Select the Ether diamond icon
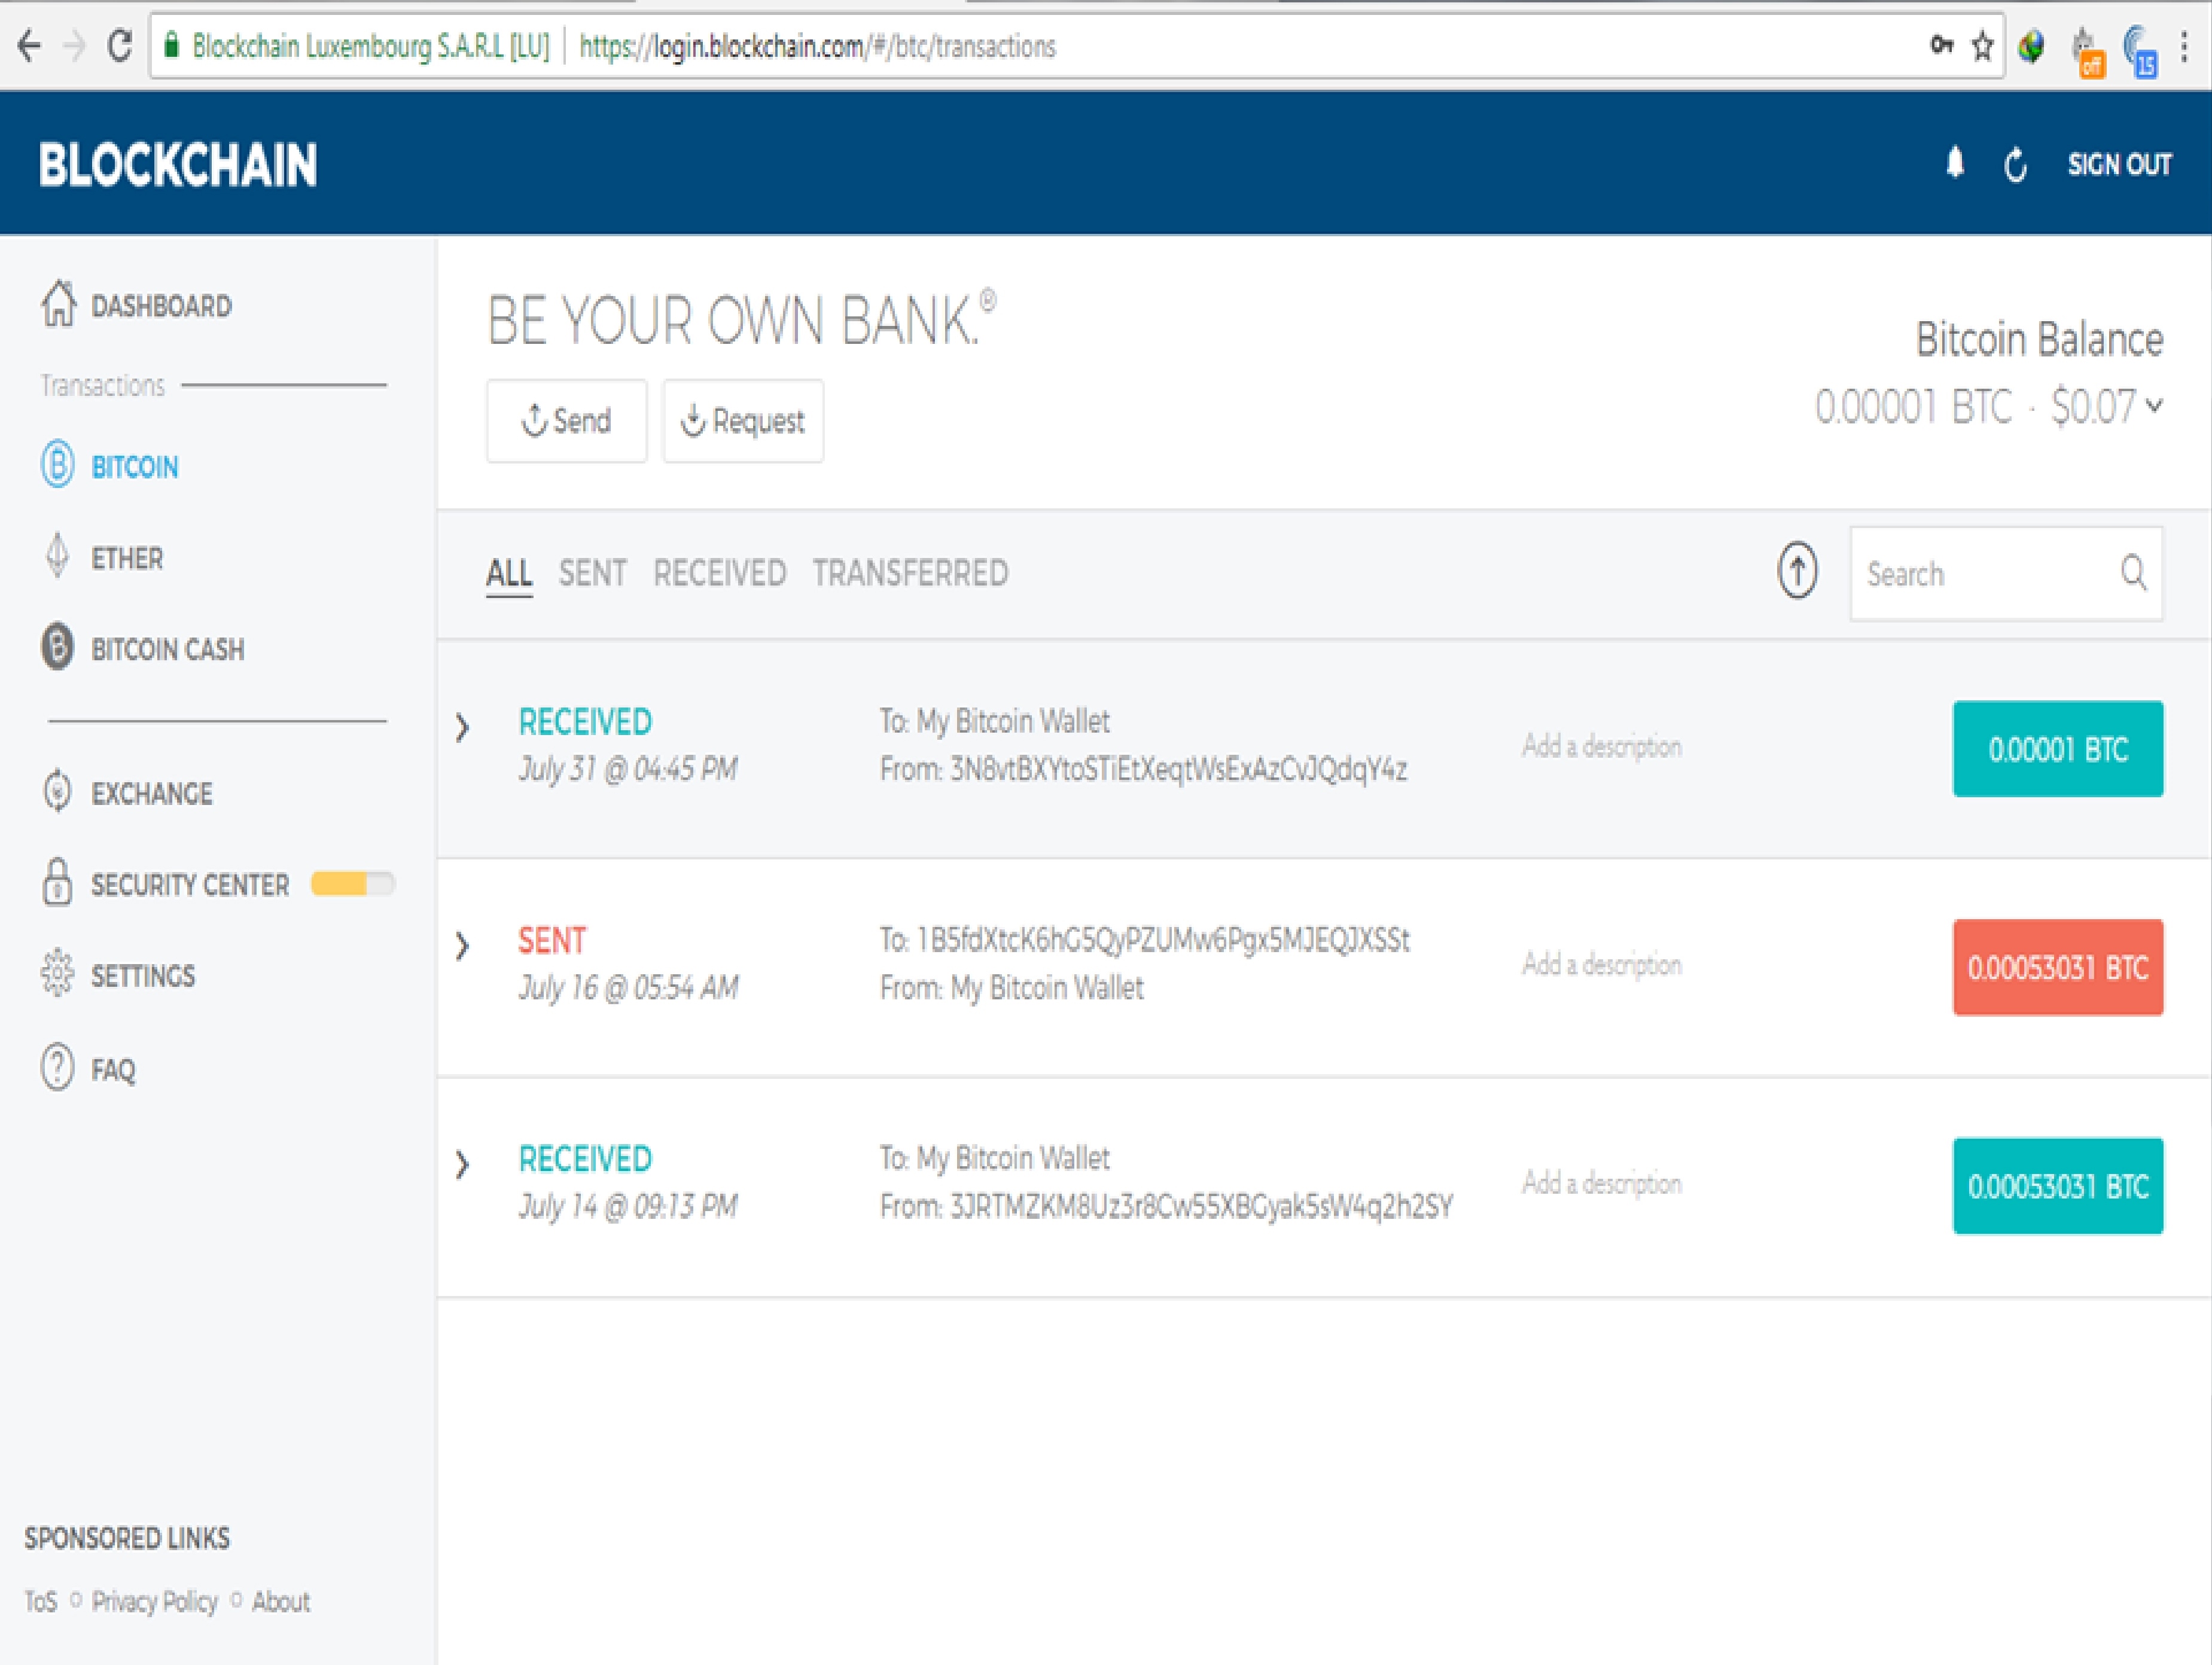2212x1665 pixels. click(57, 555)
